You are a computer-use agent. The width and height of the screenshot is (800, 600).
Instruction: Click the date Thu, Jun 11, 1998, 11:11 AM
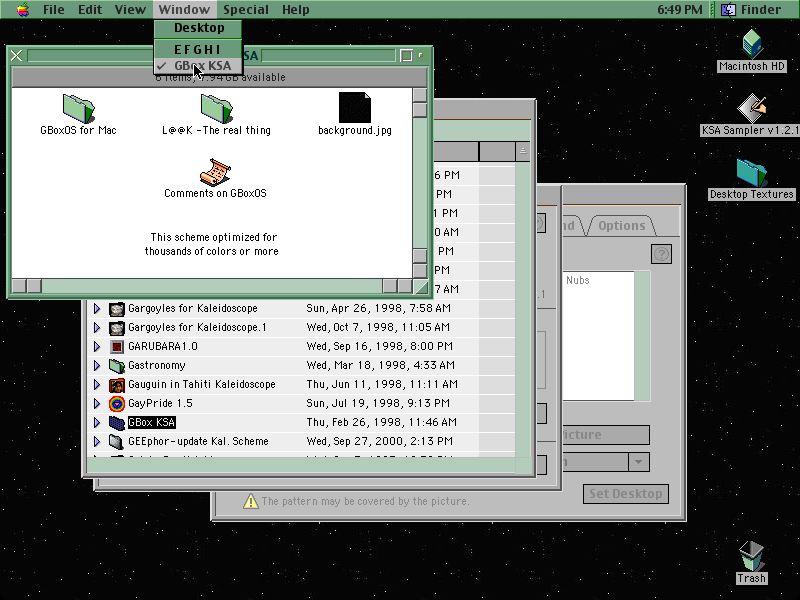click(x=382, y=384)
